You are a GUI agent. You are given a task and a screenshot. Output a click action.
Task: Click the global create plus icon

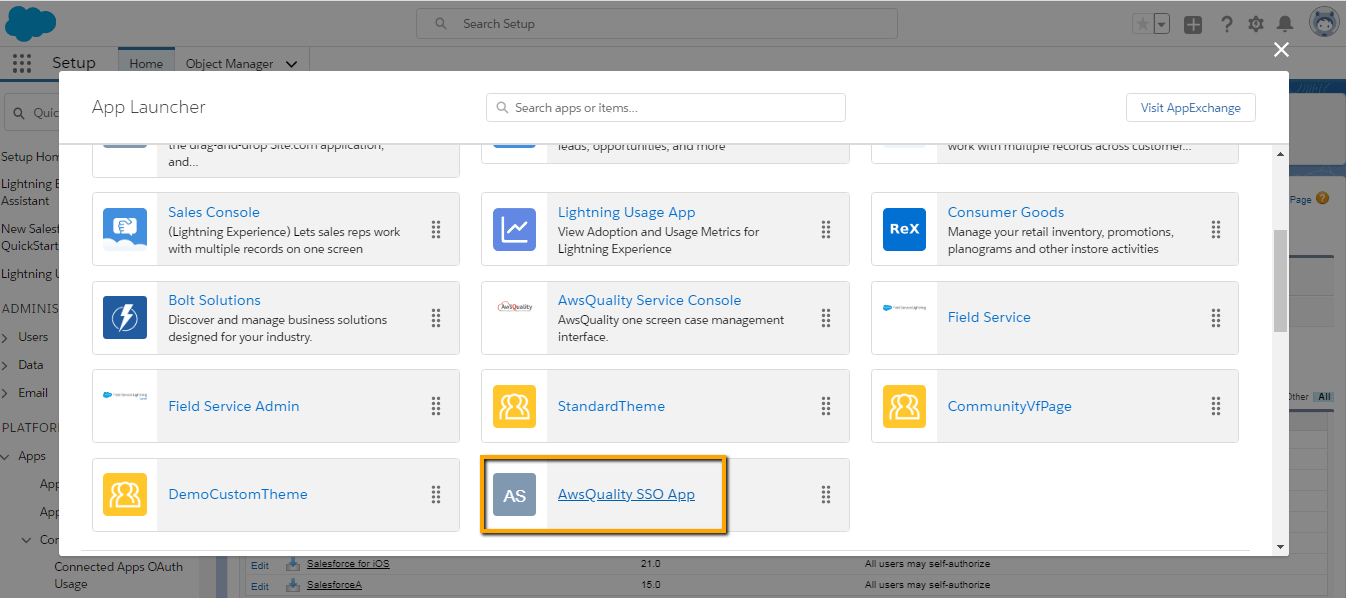(1193, 24)
